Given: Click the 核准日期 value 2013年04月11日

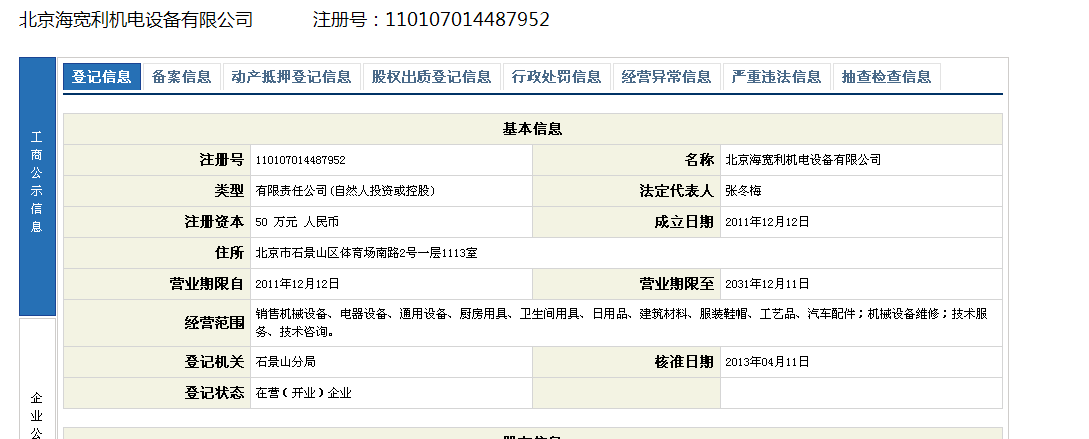Looking at the screenshot, I should point(767,361).
